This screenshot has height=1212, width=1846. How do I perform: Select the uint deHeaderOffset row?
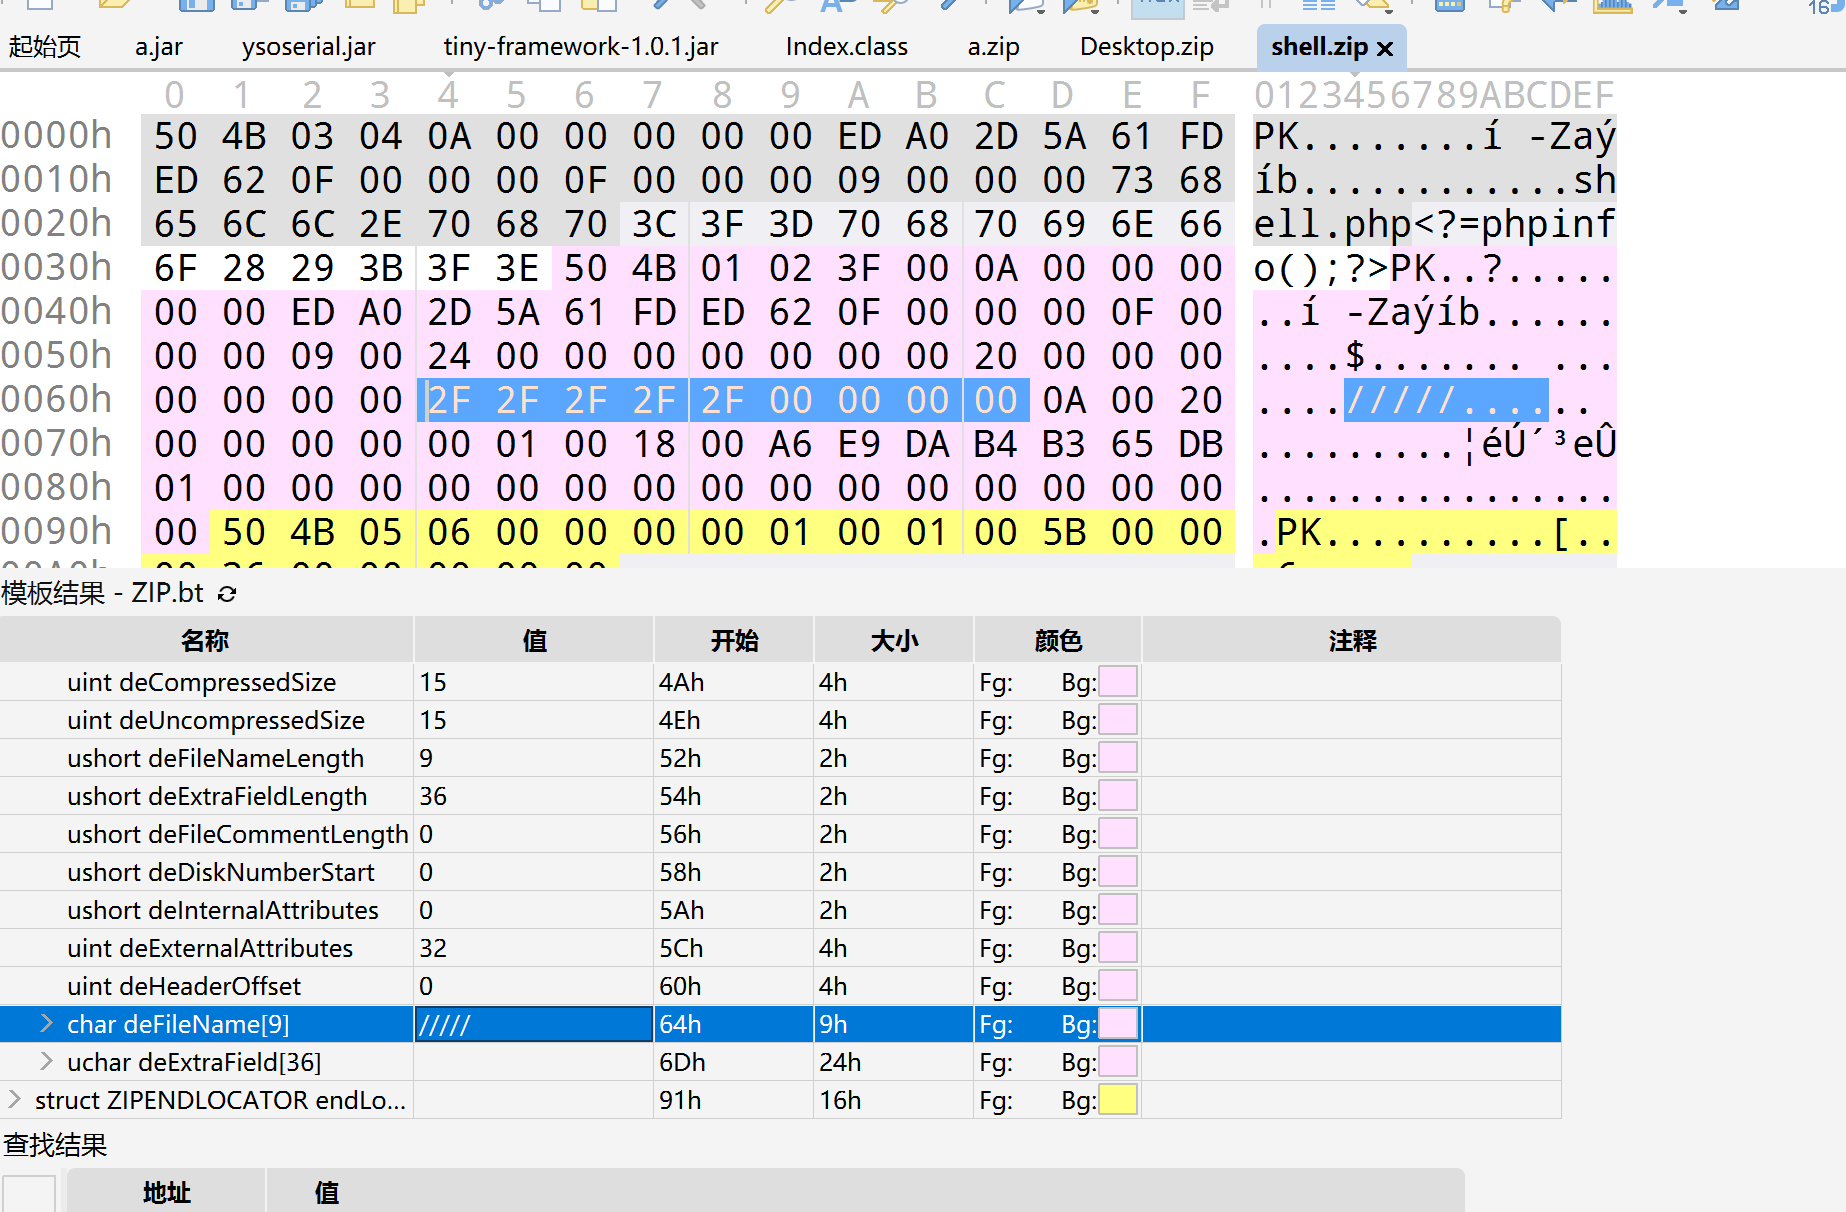coord(184,986)
